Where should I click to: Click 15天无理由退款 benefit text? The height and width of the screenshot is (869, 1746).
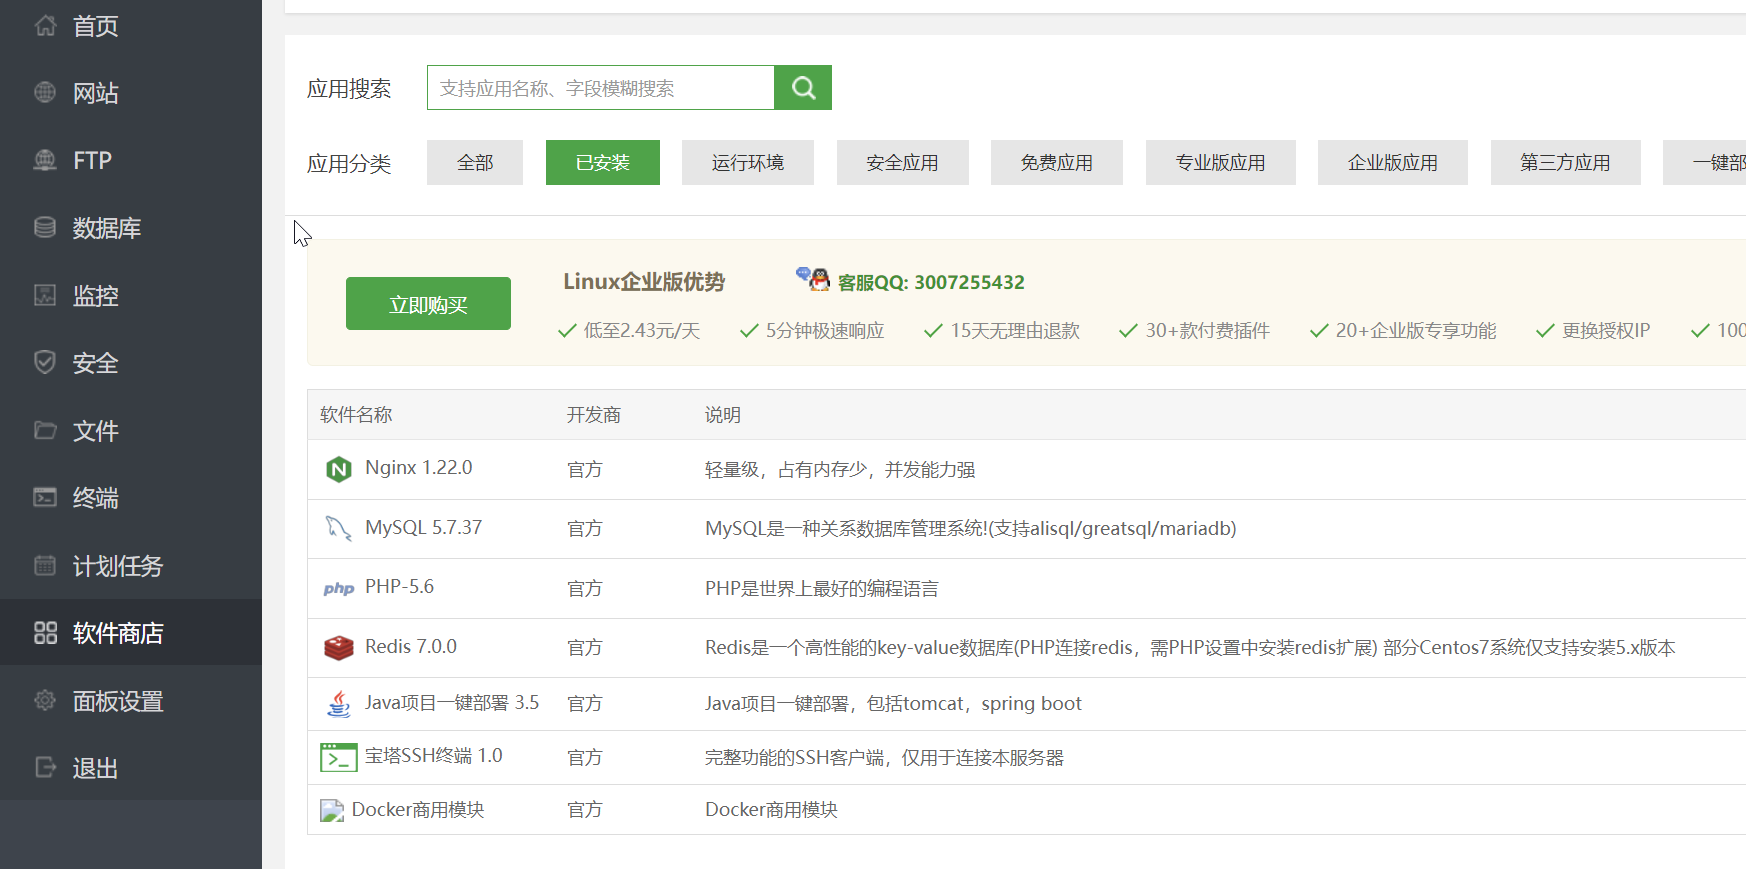click(x=1015, y=331)
